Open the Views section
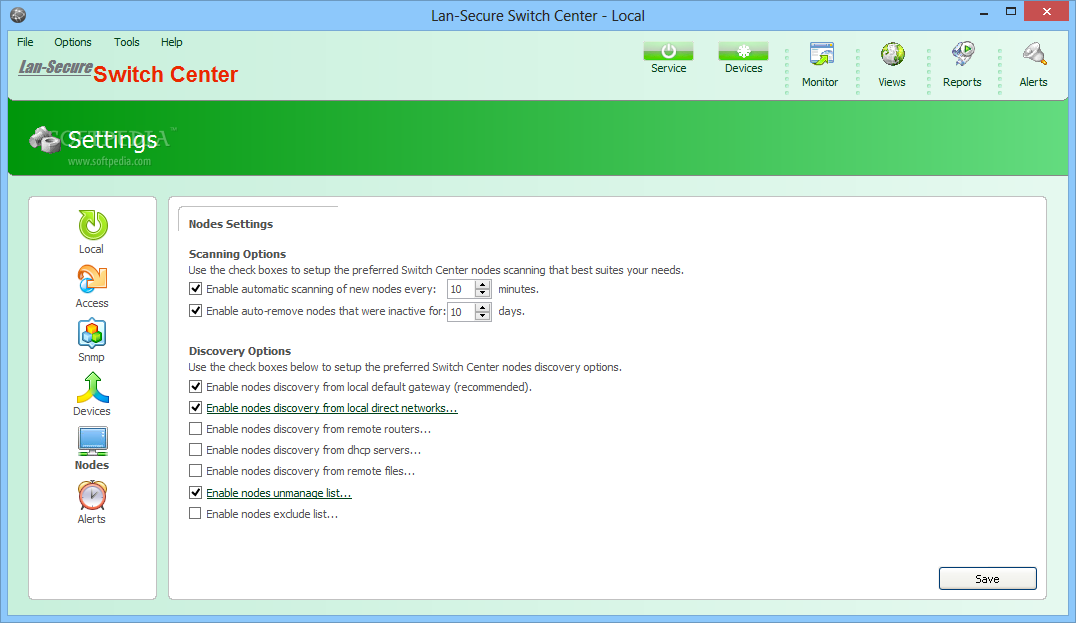The image size is (1076, 623). [x=891, y=65]
